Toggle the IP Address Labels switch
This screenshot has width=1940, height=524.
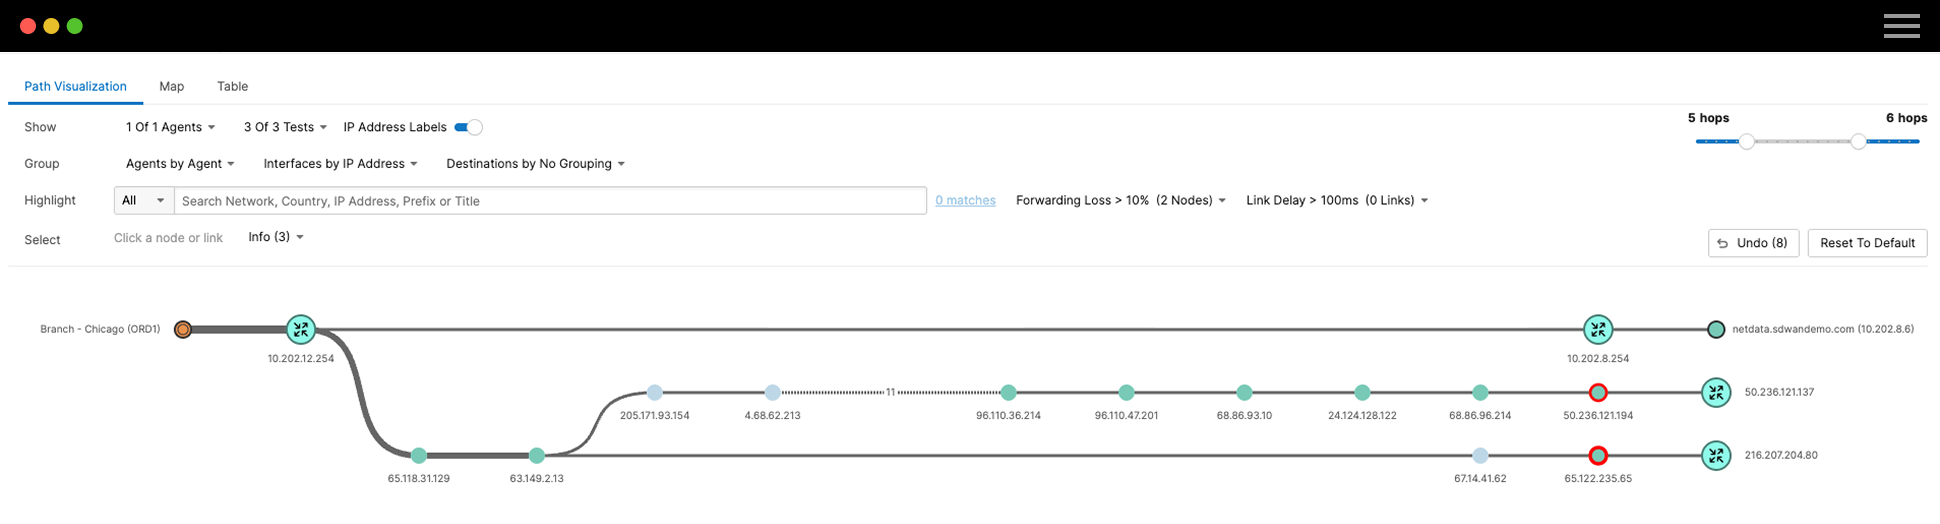pos(468,127)
